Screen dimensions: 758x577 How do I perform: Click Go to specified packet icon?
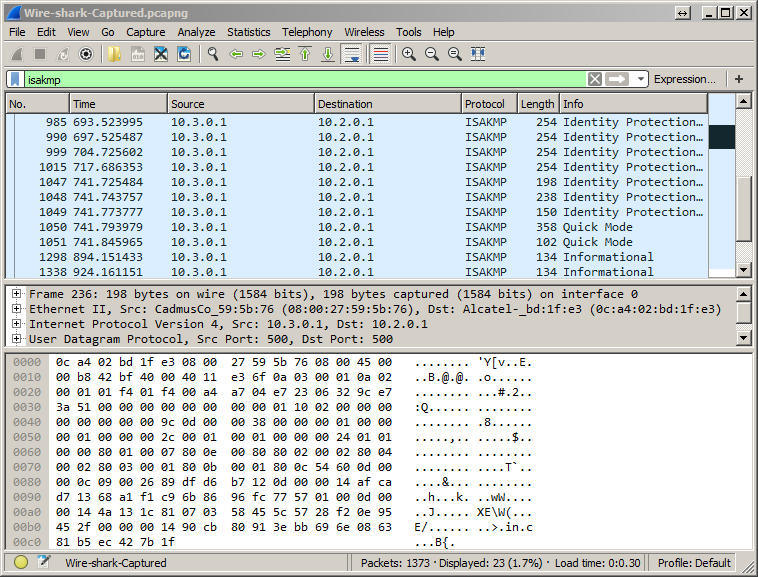point(282,54)
